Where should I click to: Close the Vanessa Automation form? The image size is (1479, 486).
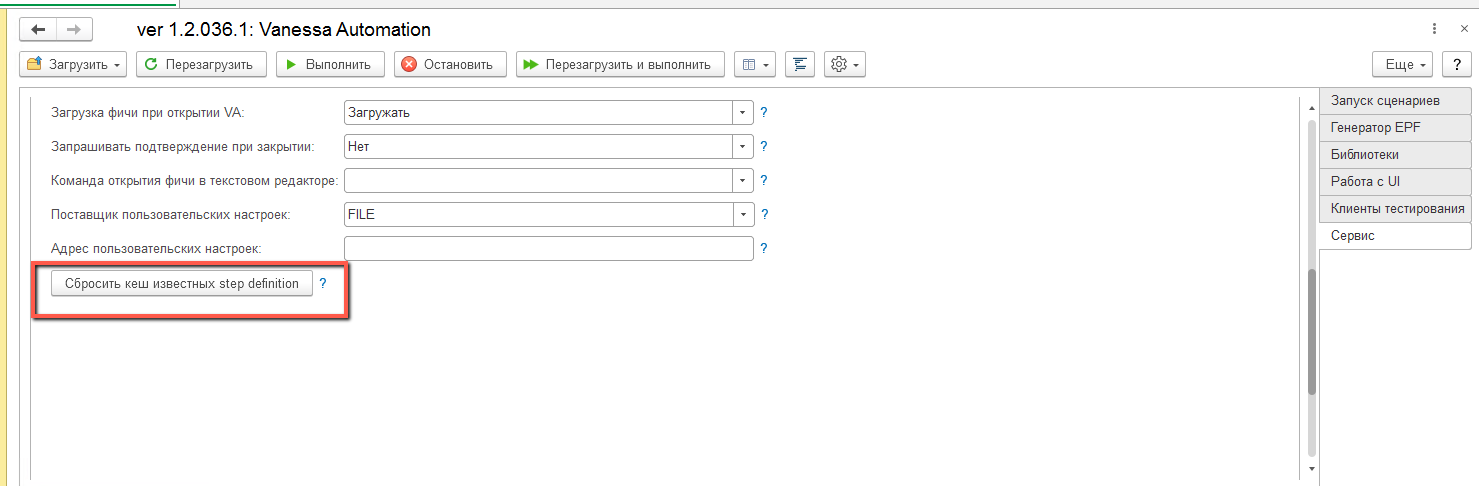pos(1462,29)
